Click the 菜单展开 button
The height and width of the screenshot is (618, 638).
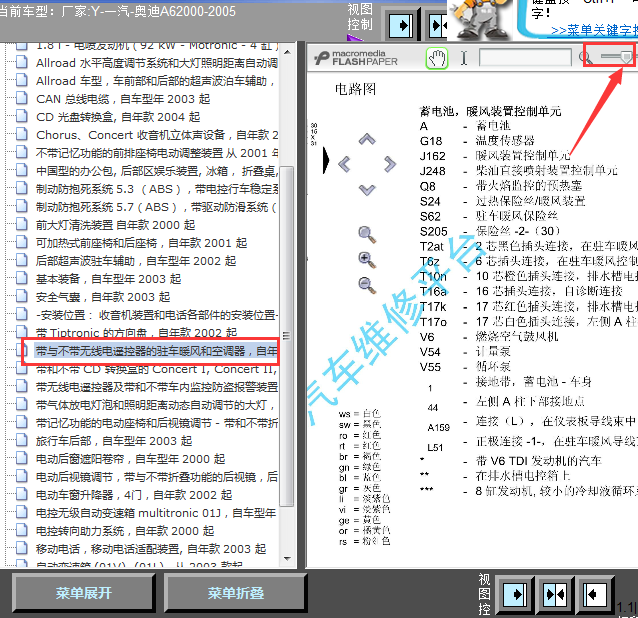84,593
